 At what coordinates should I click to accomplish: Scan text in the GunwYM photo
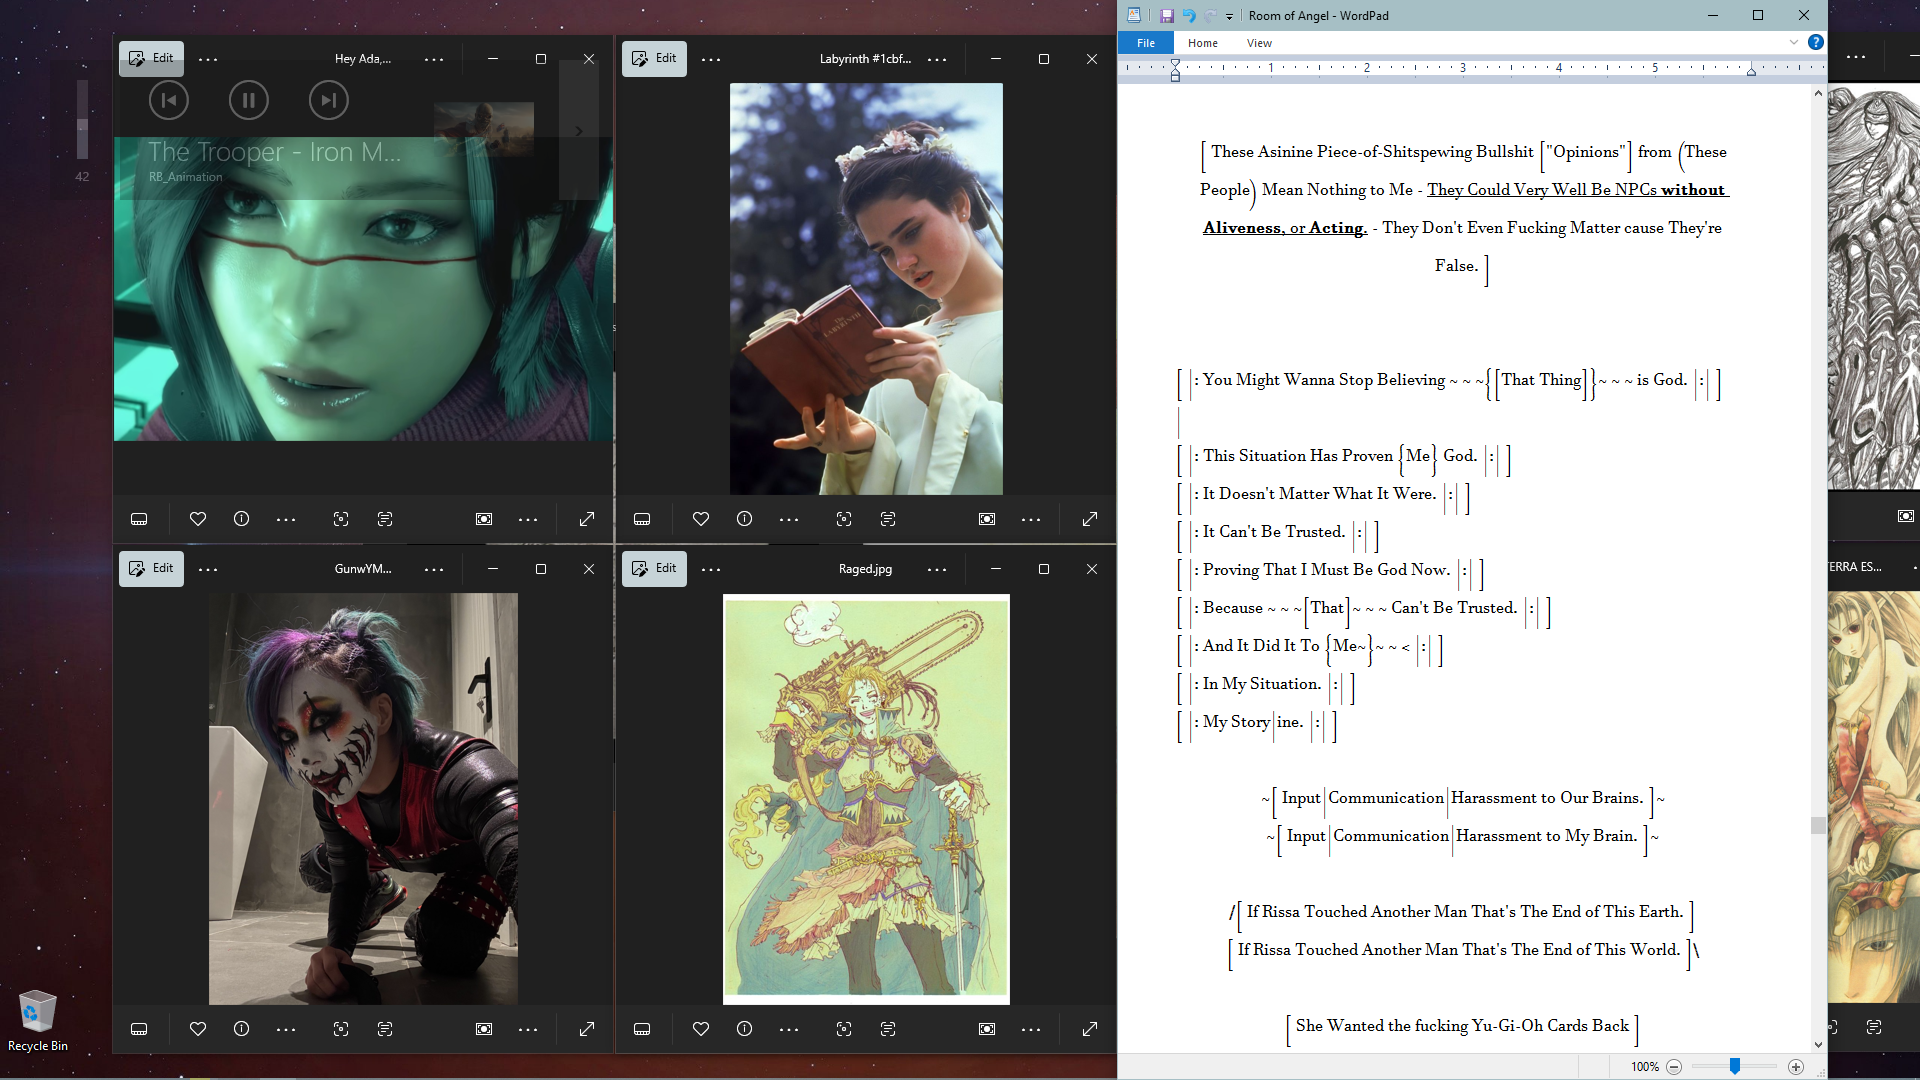pos(385,1029)
